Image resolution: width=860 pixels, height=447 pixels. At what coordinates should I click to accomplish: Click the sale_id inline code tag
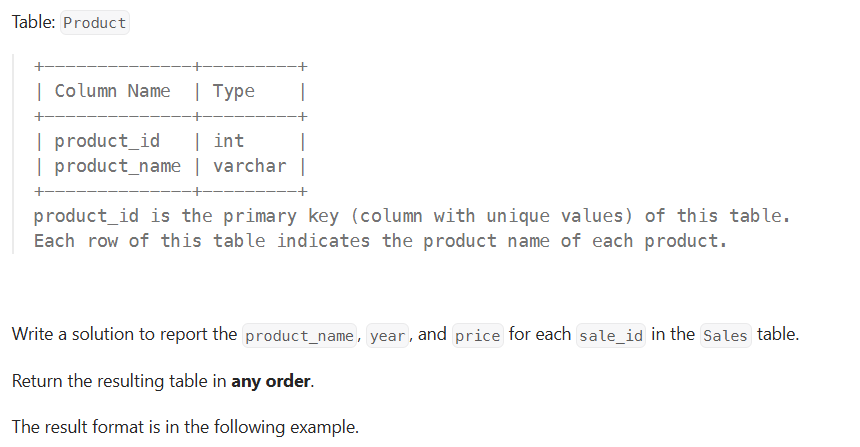(612, 336)
